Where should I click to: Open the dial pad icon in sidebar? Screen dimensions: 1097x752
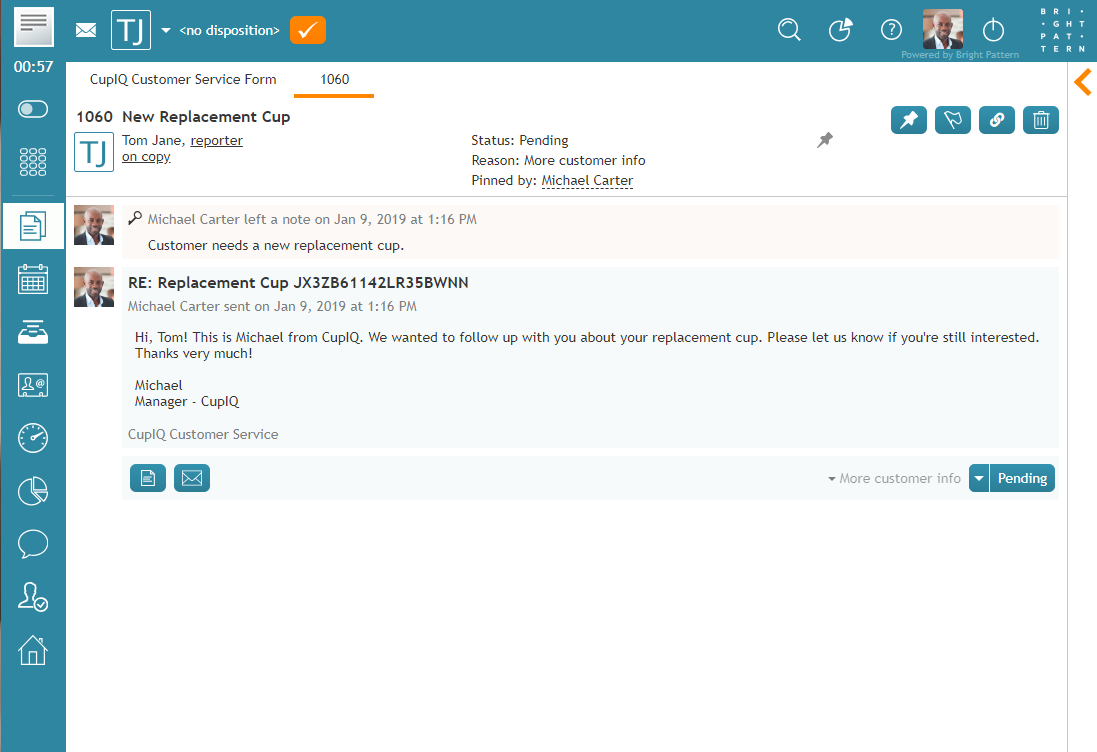pos(33,162)
